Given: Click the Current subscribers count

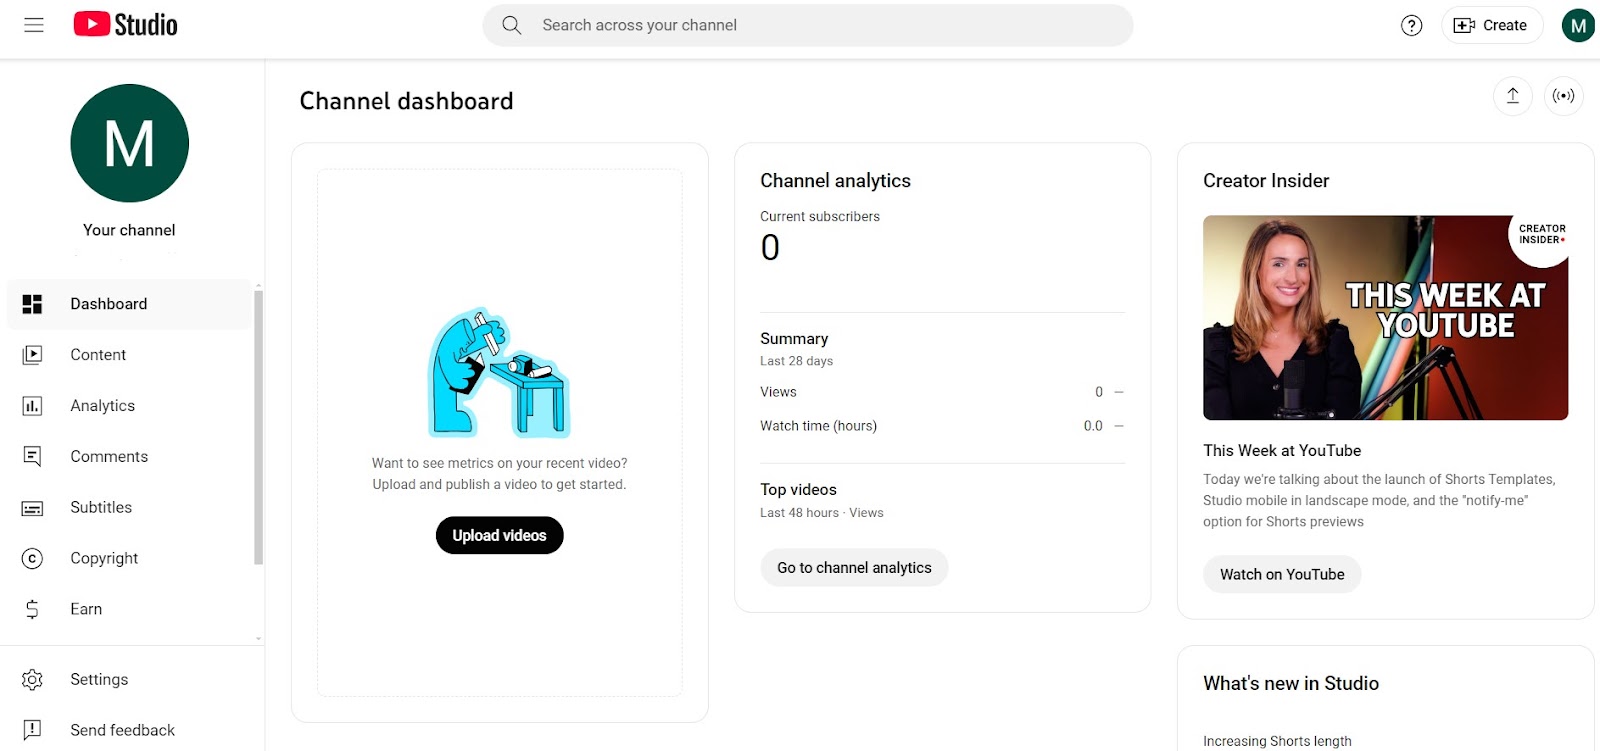Looking at the screenshot, I should (770, 247).
